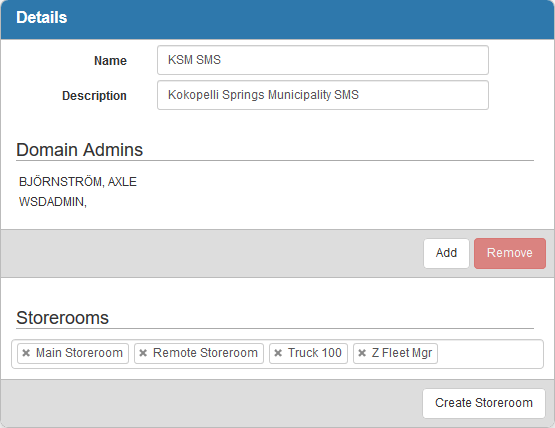This screenshot has height=428, width=555.
Task: Remove Truck 100 tag via x icon
Action: 278,353
